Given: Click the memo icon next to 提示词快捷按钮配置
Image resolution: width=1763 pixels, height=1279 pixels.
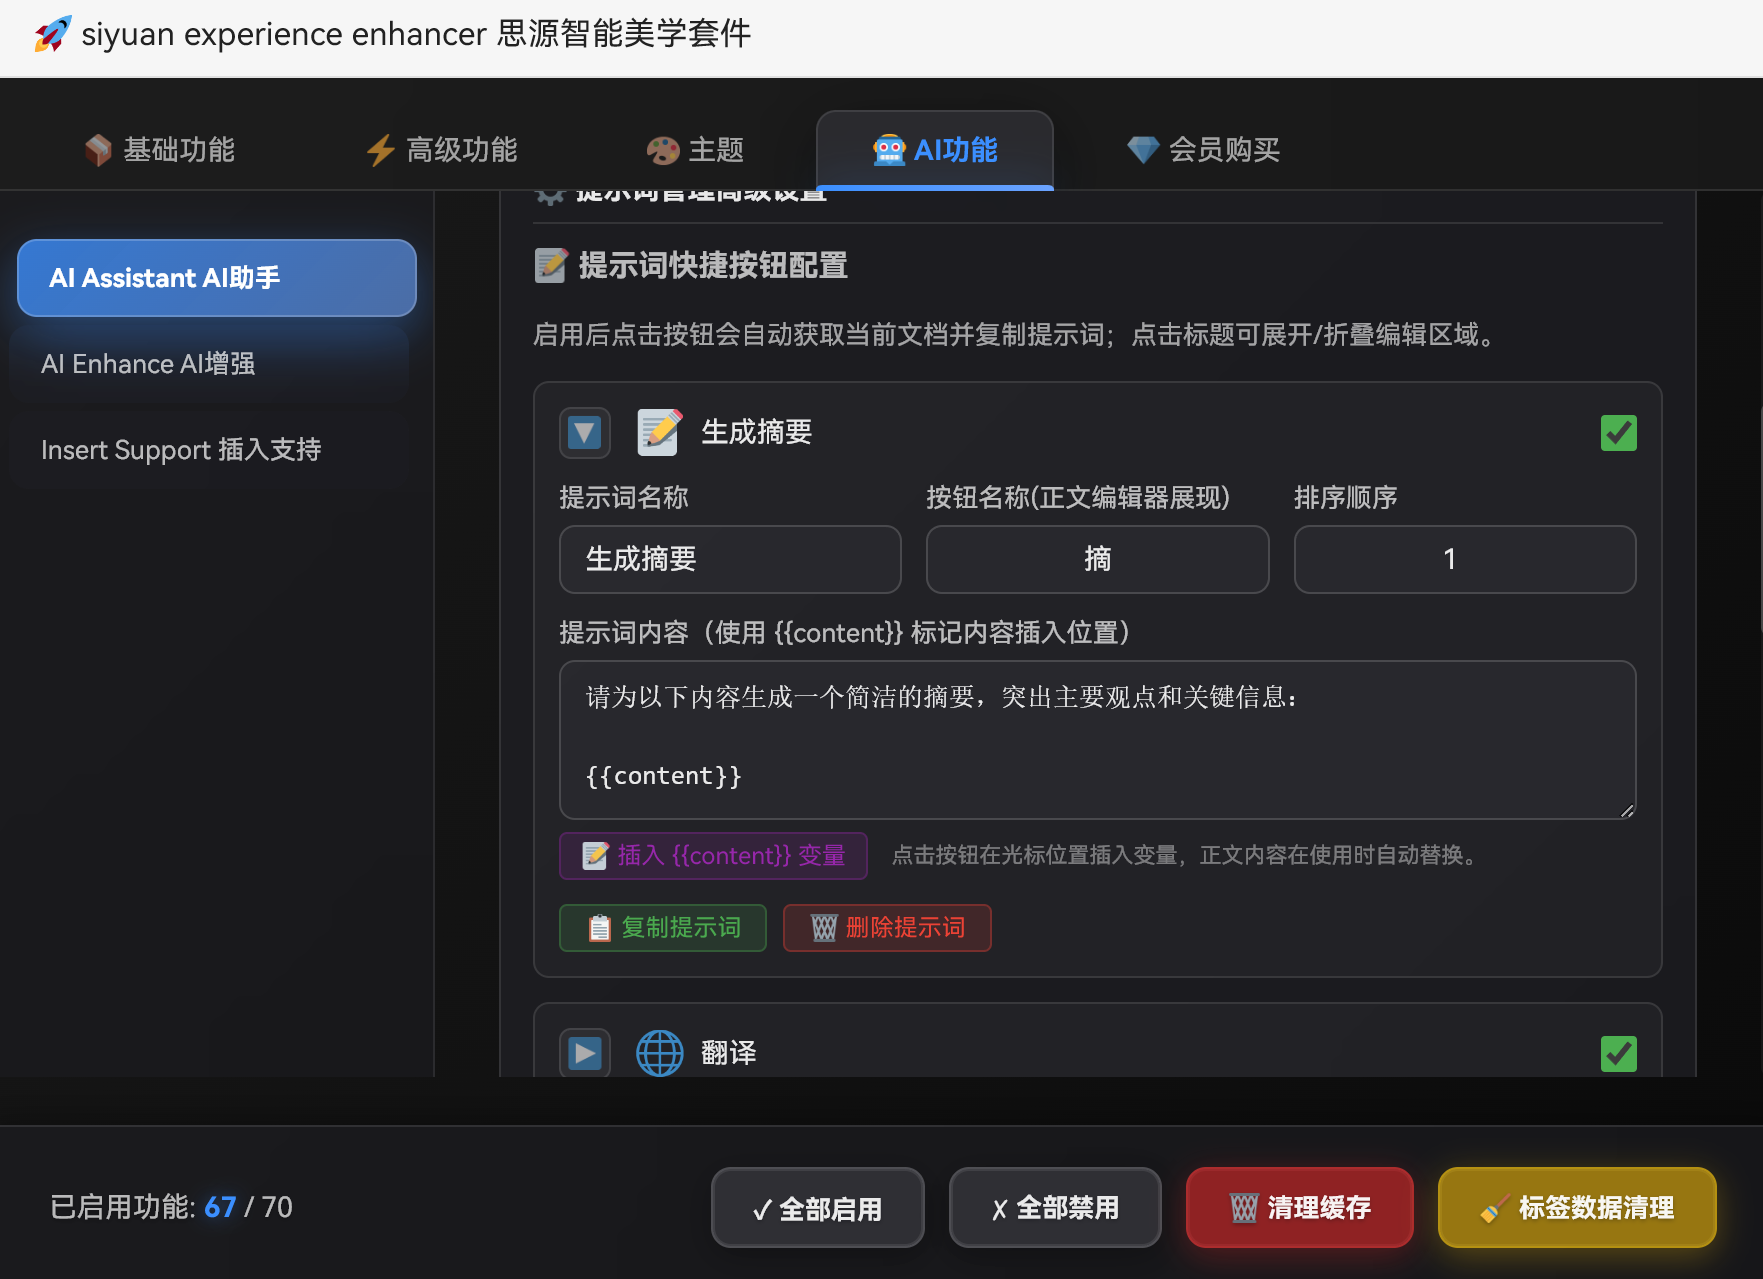Looking at the screenshot, I should 551,265.
